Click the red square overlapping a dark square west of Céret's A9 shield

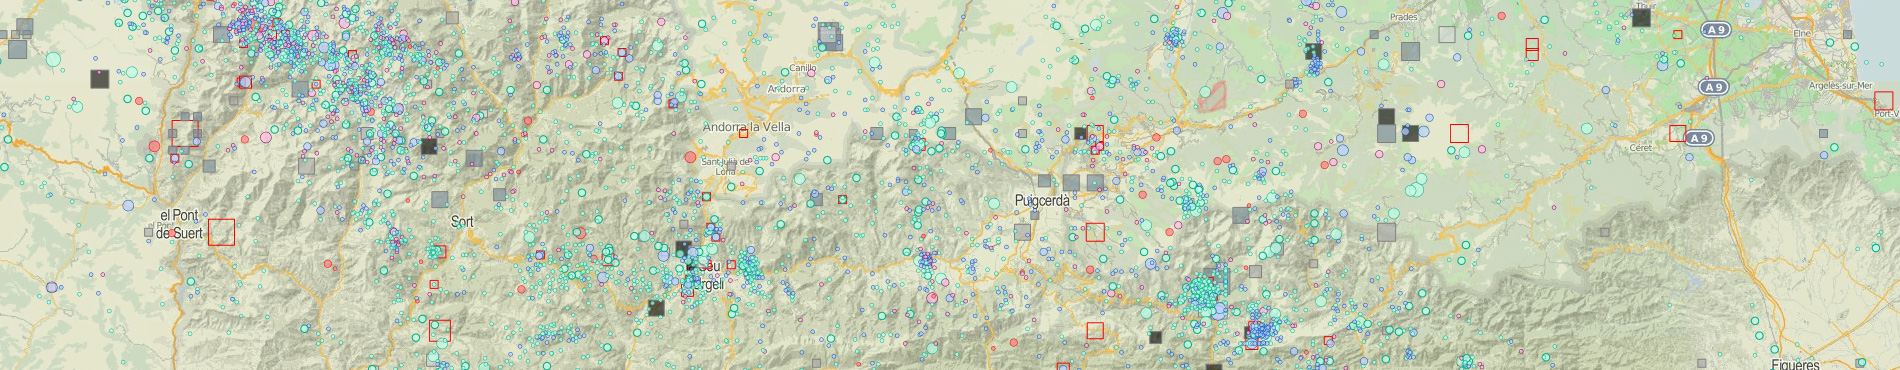coord(1677,133)
